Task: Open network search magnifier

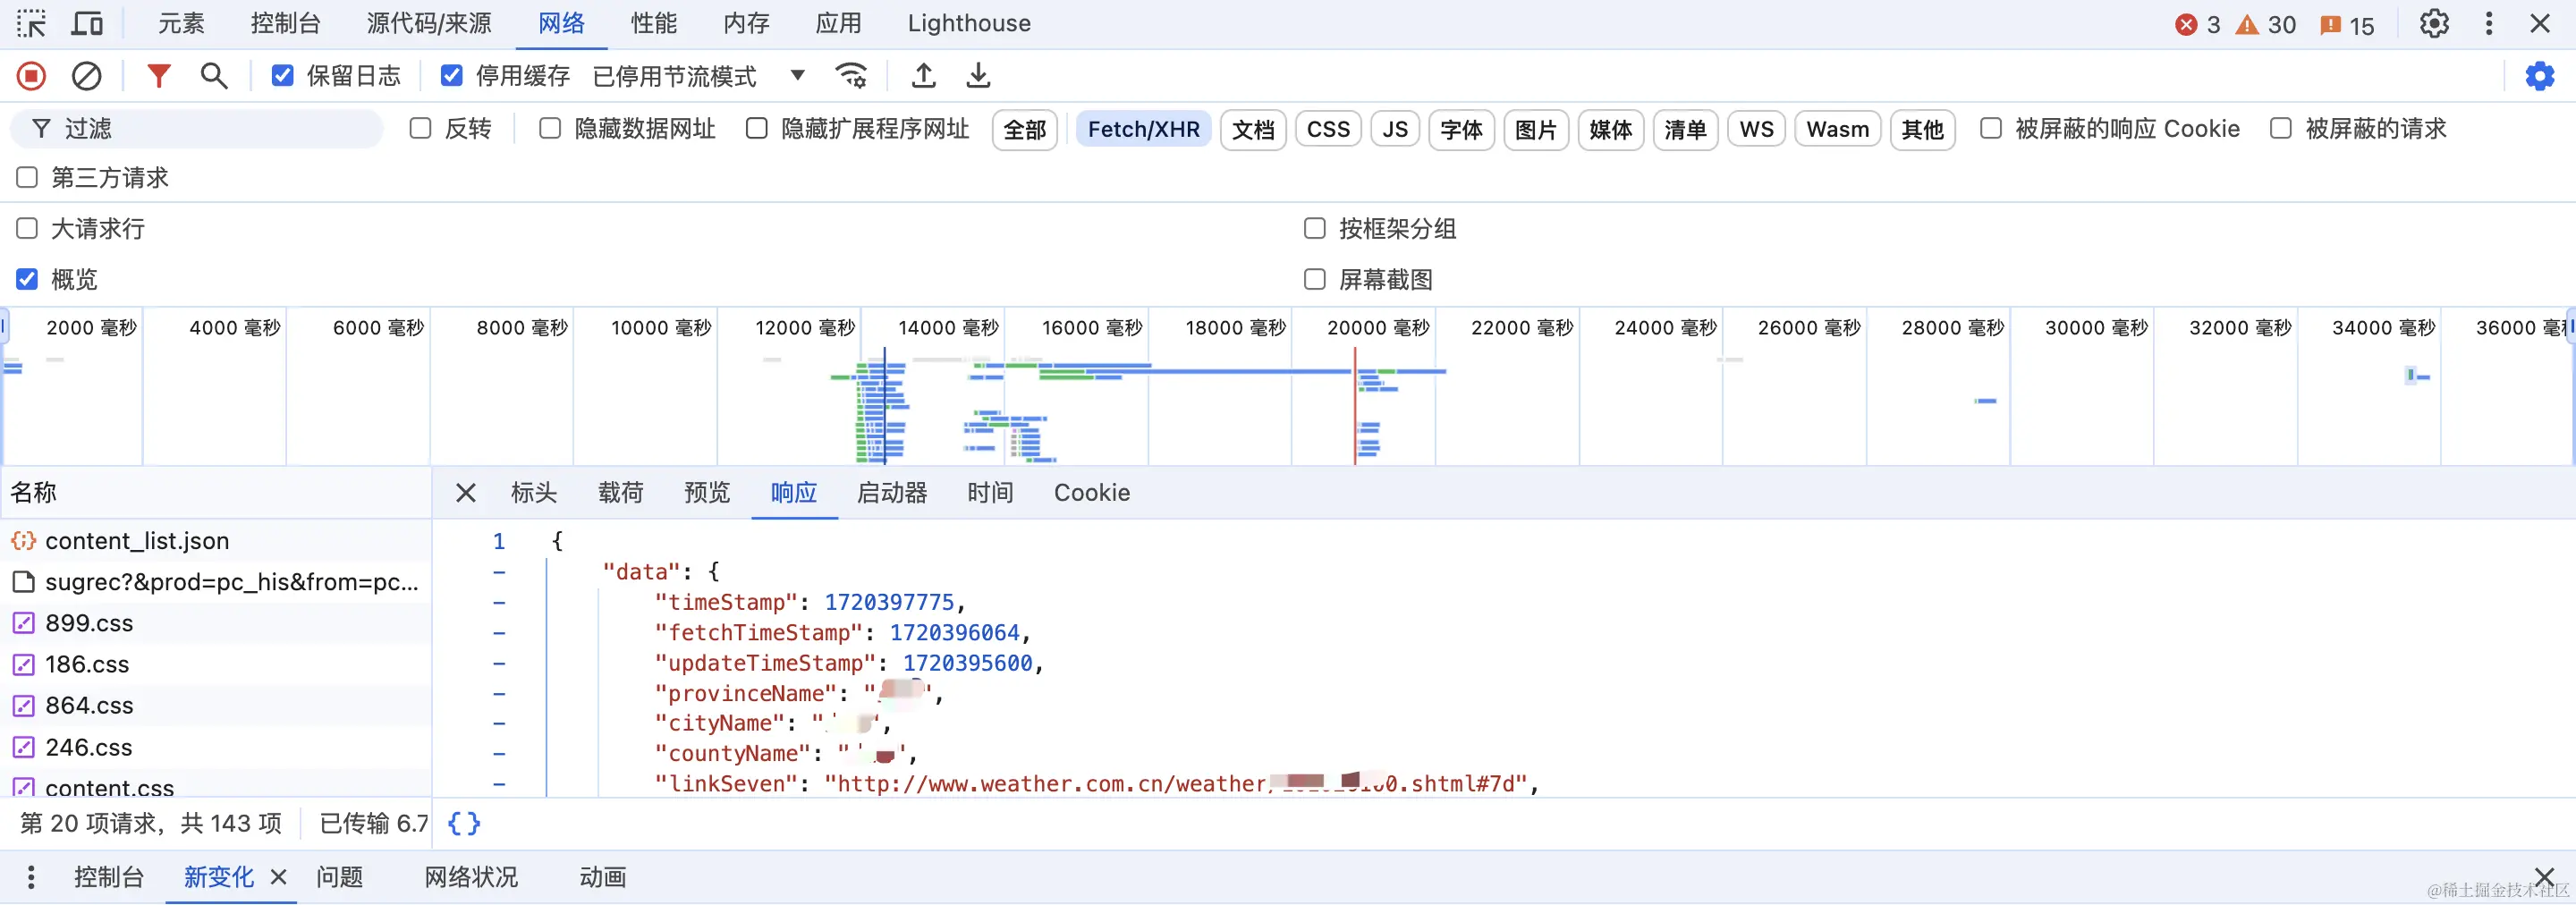Action: coord(214,76)
